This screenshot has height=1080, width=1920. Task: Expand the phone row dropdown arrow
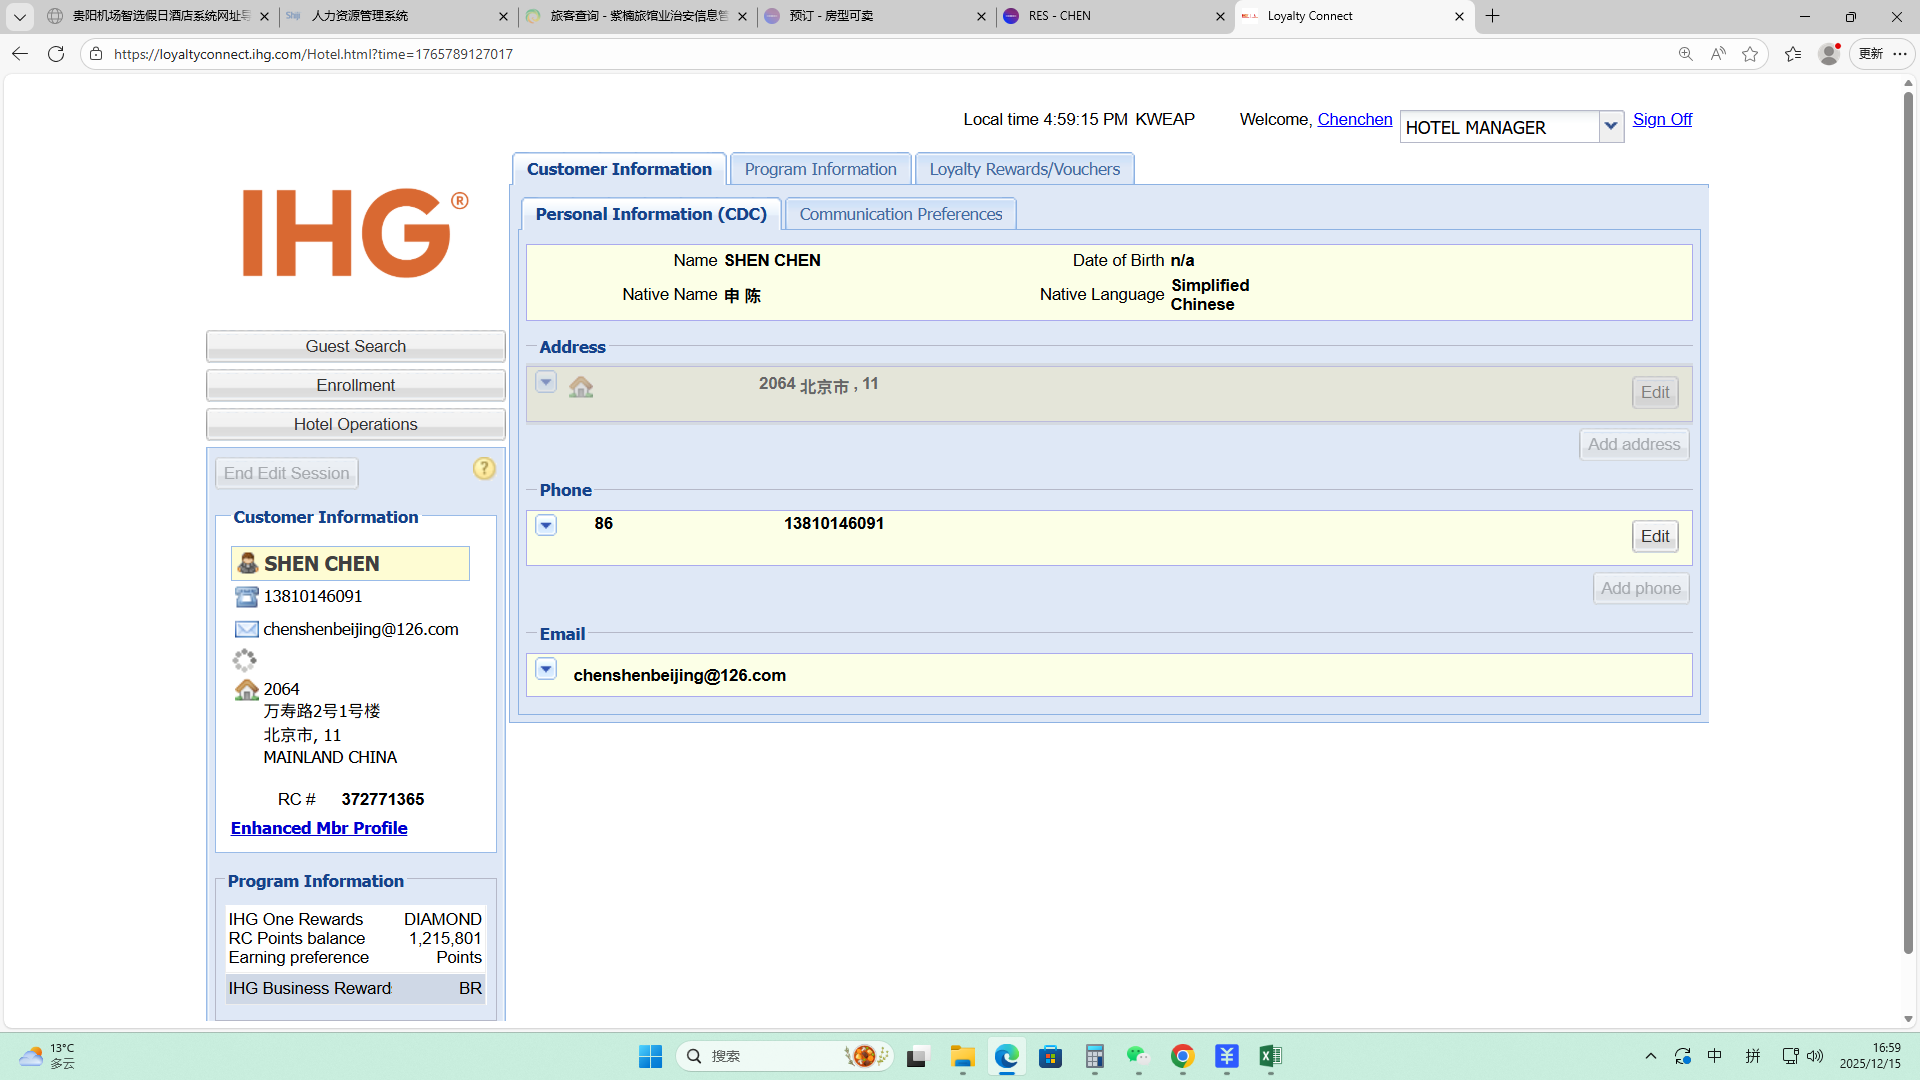(546, 525)
